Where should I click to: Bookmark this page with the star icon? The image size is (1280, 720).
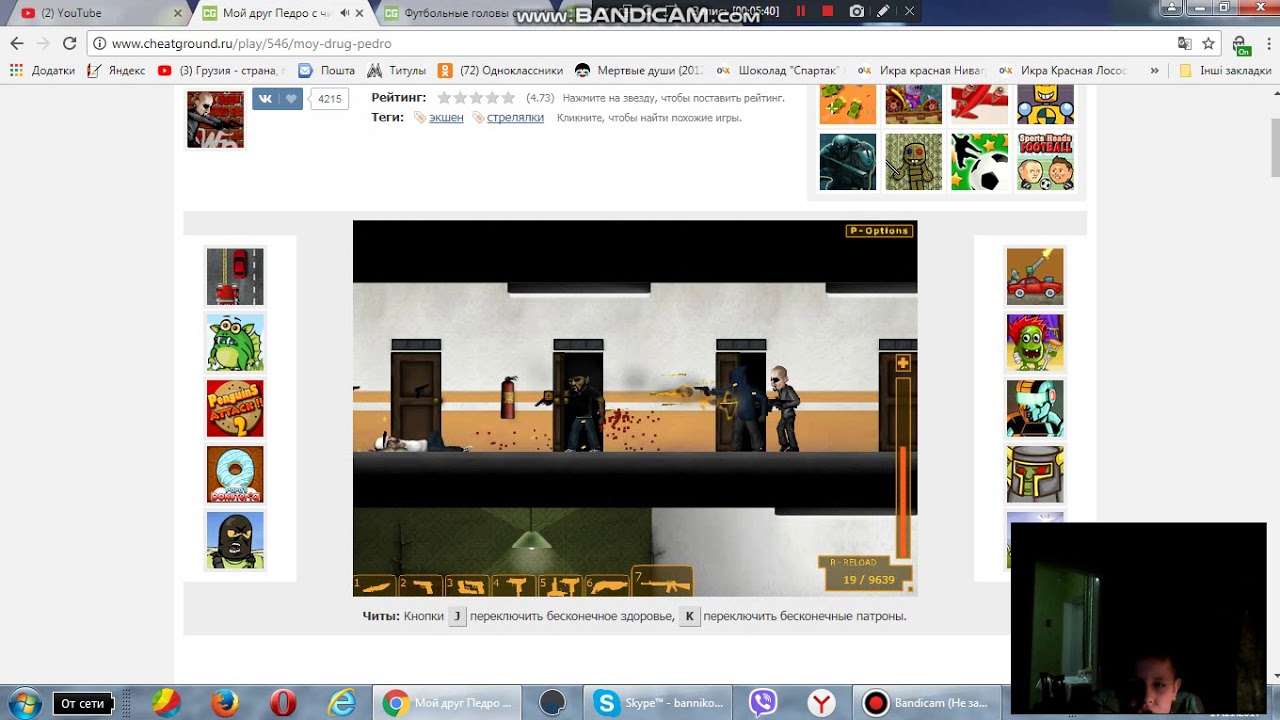pyautogui.click(x=1208, y=44)
